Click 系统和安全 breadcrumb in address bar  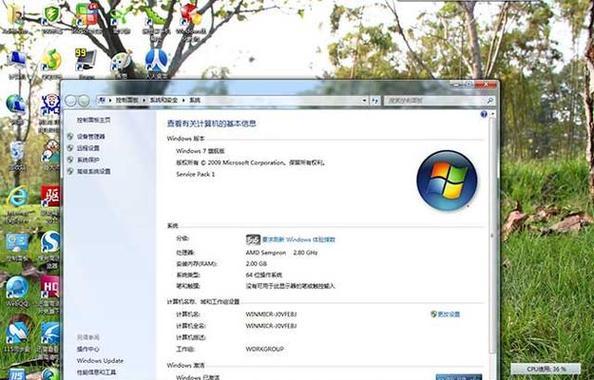click(x=164, y=100)
